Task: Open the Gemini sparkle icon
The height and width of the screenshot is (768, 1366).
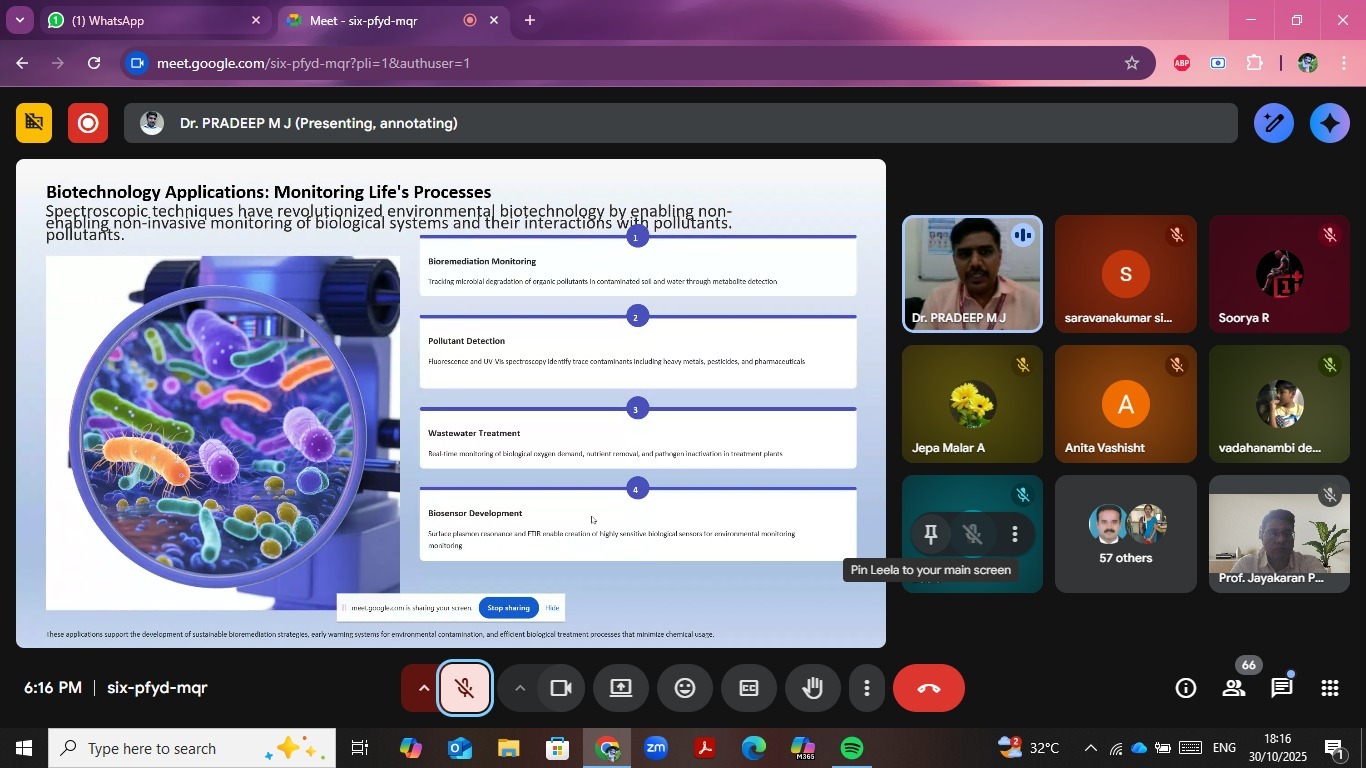Action: click(1330, 123)
